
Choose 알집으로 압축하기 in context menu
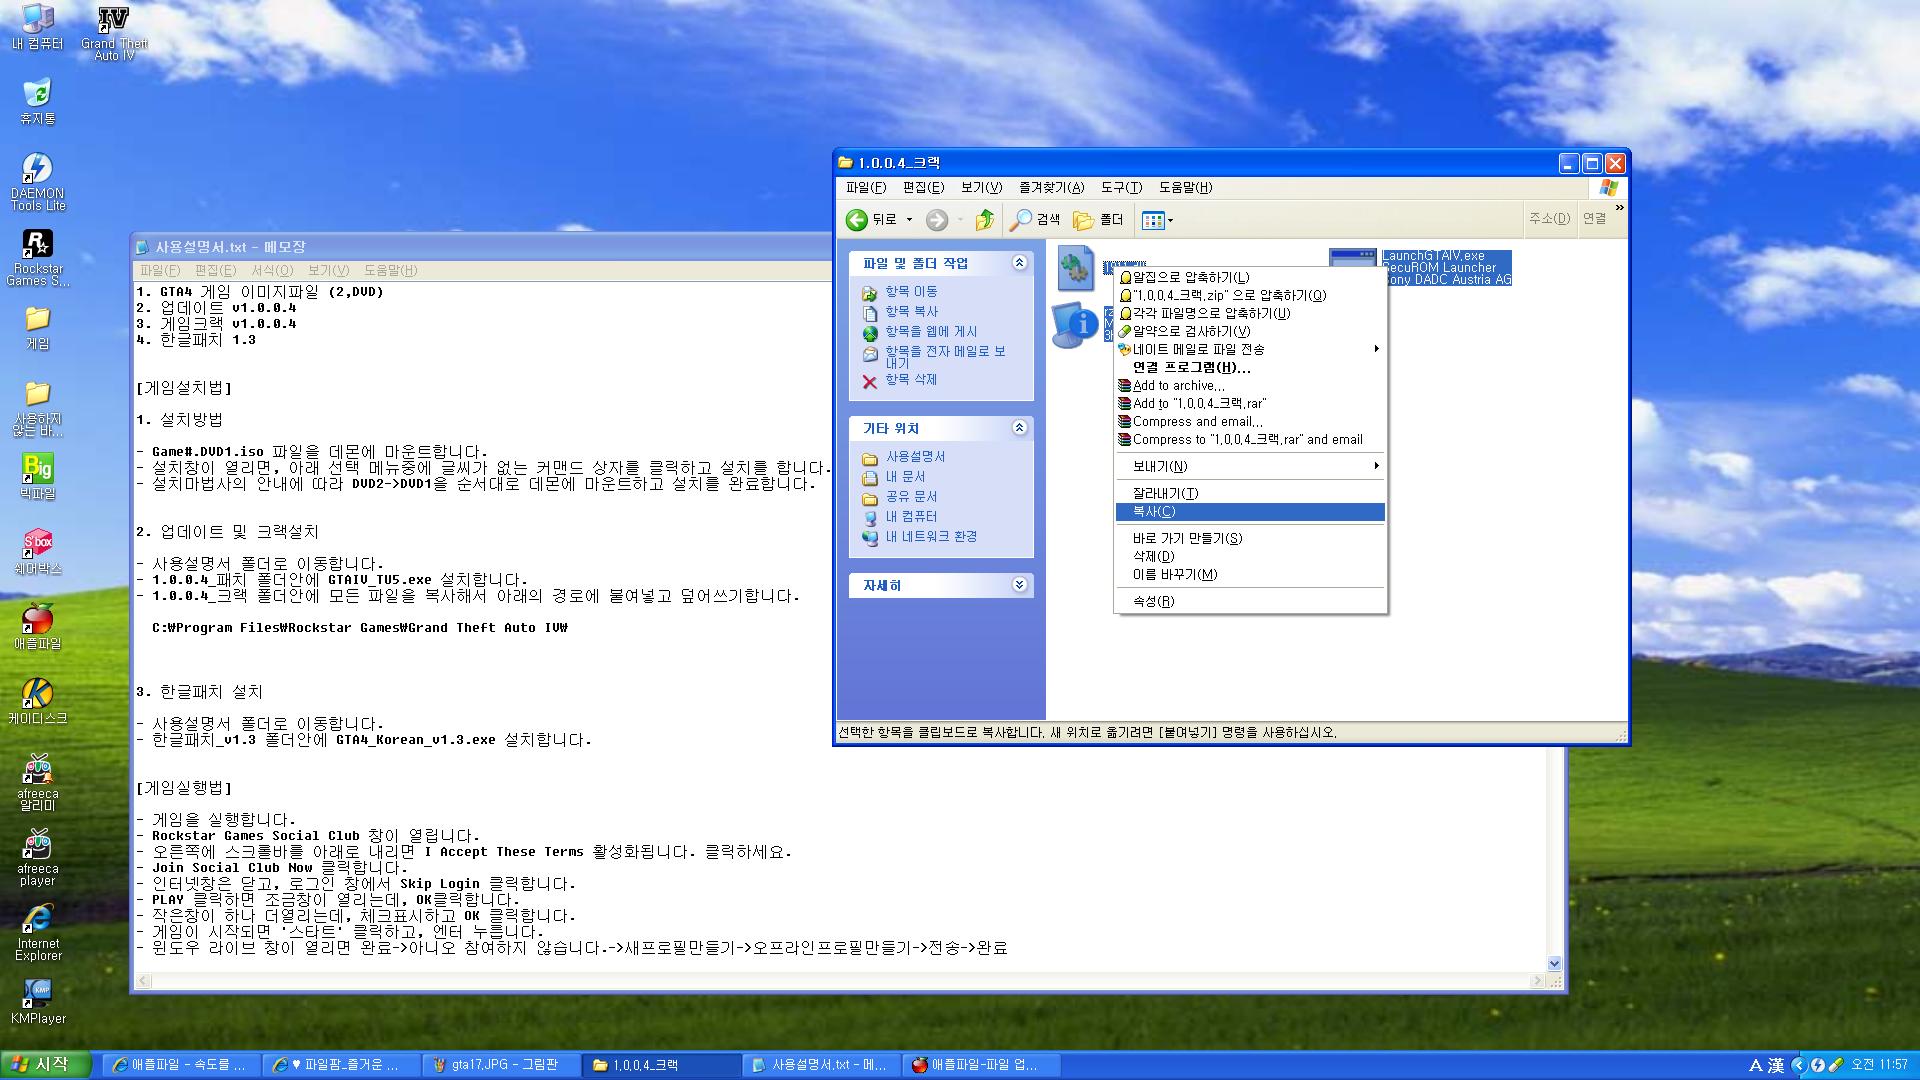pyautogui.click(x=1250, y=278)
